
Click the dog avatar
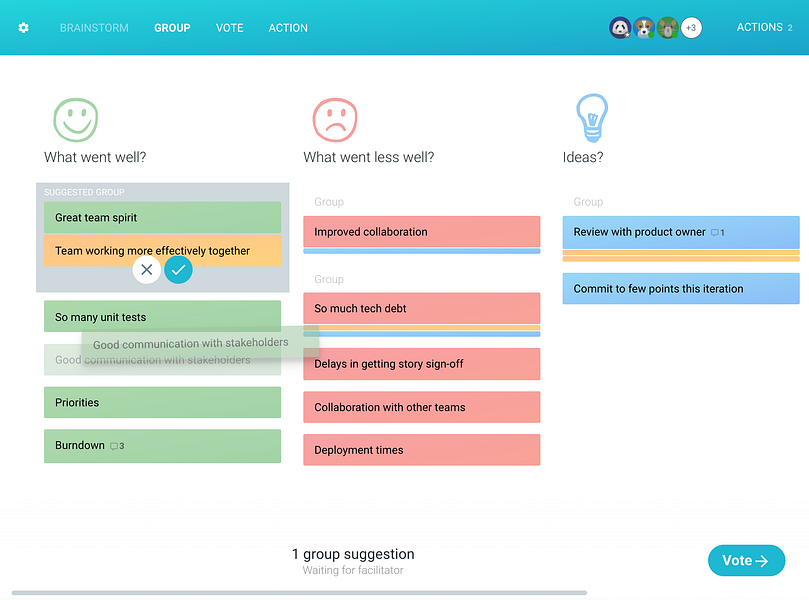[x=643, y=28]
